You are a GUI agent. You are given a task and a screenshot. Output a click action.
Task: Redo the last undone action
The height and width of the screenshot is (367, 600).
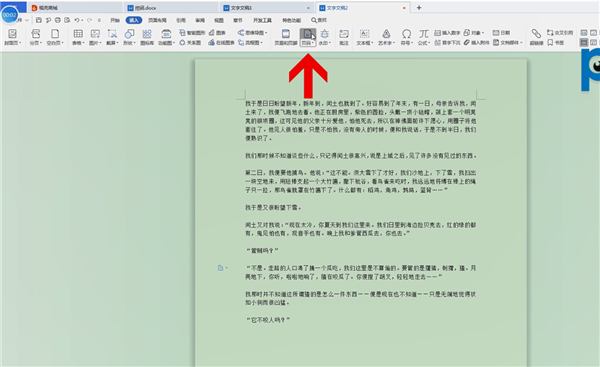click(x=89, y=20)
